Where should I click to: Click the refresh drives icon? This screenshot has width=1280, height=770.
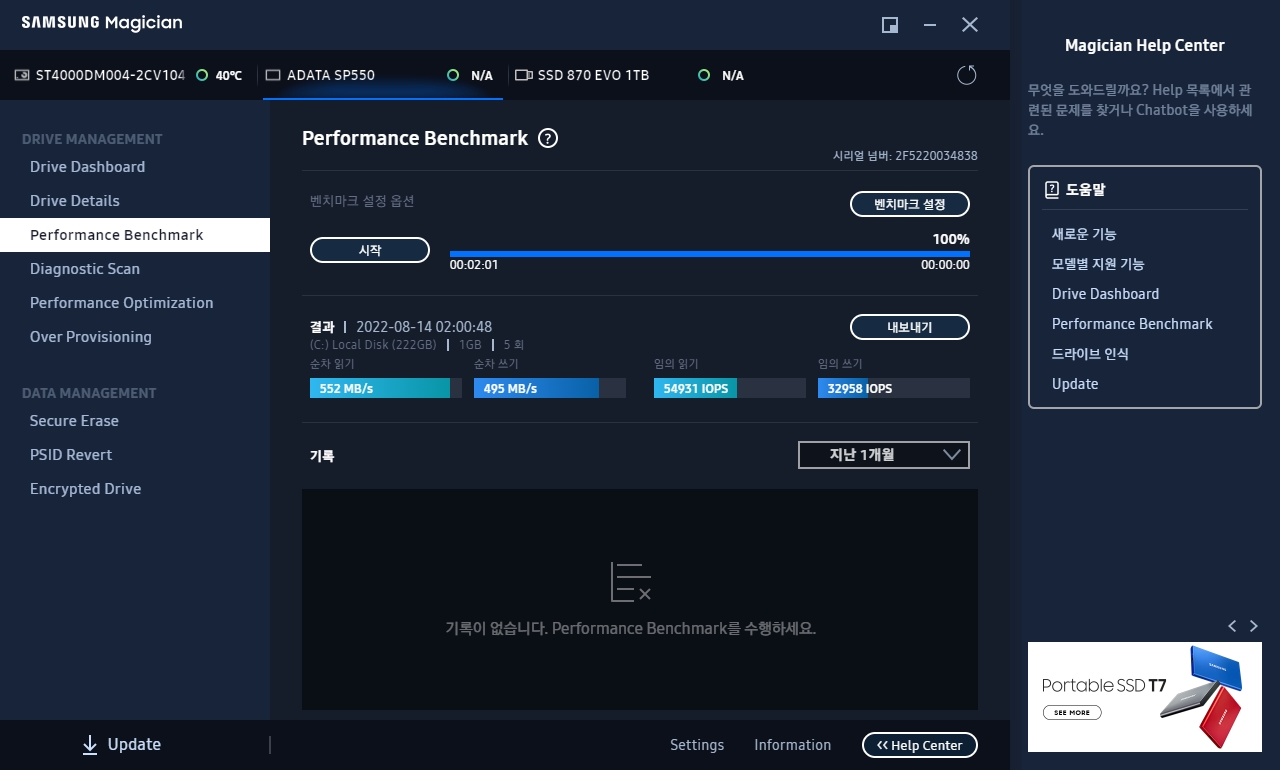pos(966,75)
